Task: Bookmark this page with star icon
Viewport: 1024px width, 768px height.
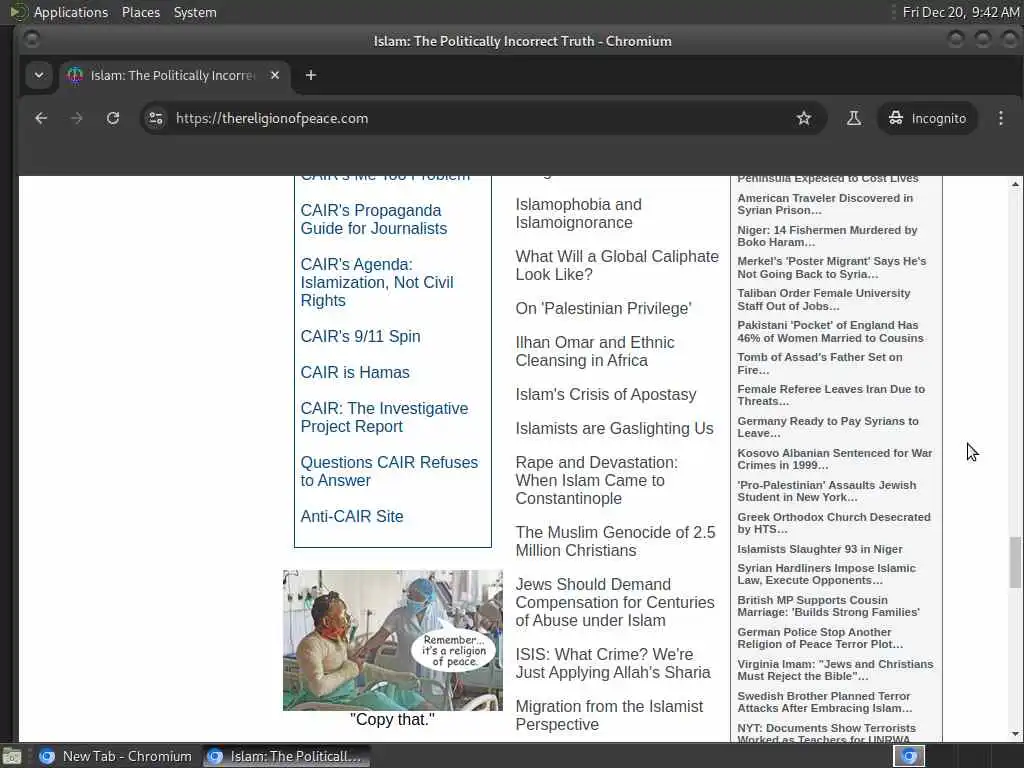Action: click(804, 118)
